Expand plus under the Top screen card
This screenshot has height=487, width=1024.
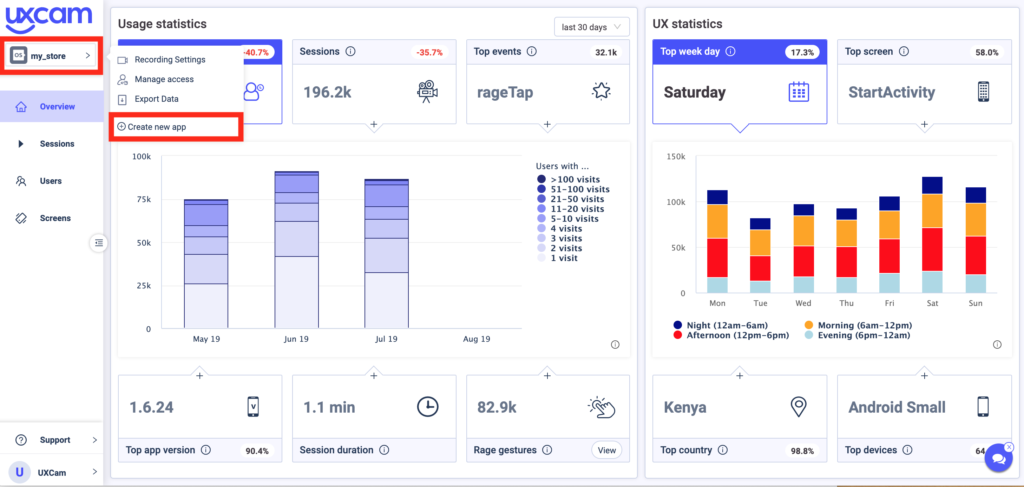[924, 124]
